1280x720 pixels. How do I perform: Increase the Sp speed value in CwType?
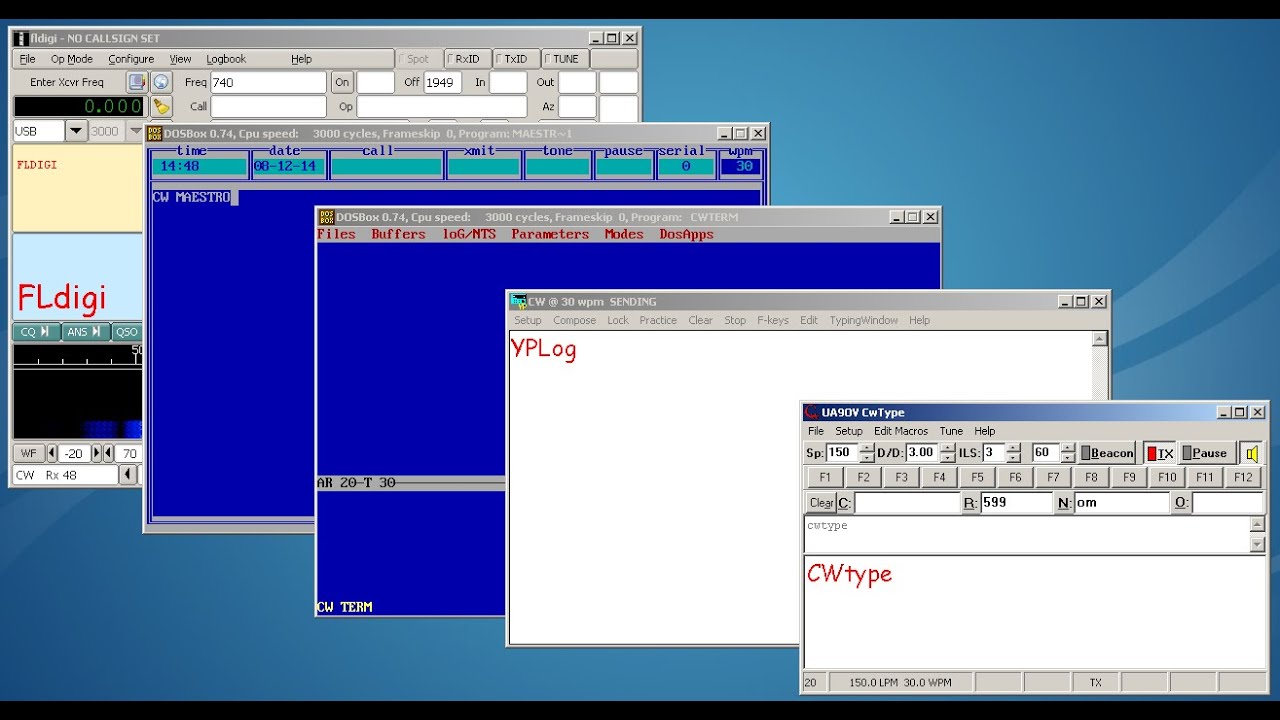click(x=867, y=447)
